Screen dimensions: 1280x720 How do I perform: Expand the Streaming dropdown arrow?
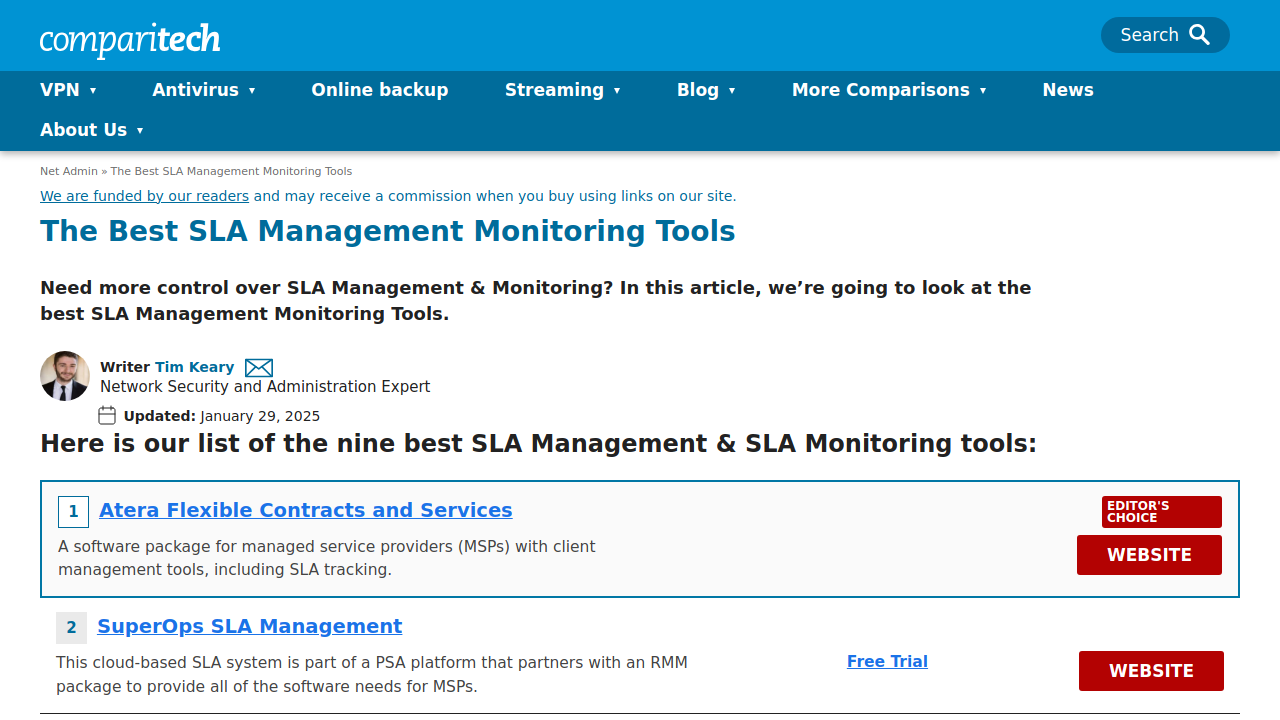[617, 91]
